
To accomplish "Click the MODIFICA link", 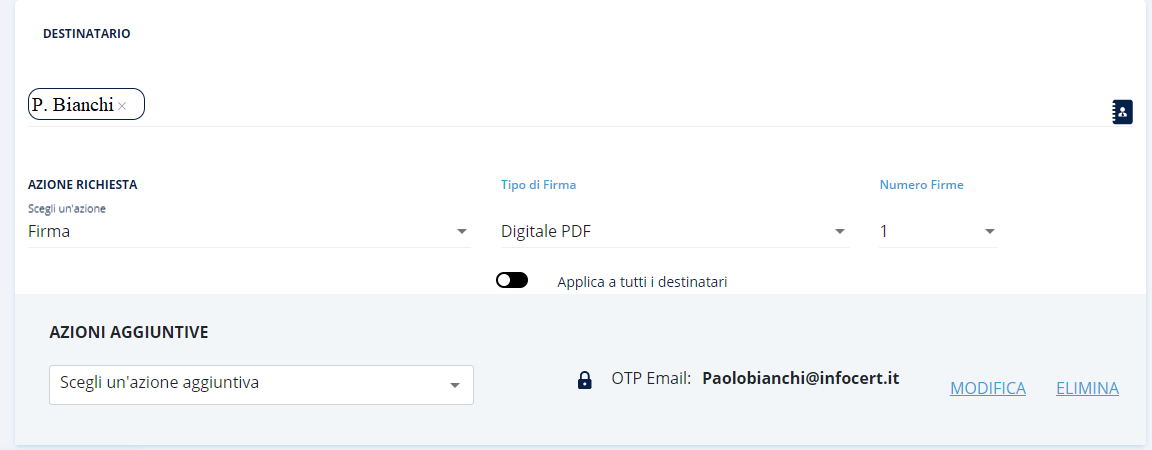I will [x=987, y=388].
